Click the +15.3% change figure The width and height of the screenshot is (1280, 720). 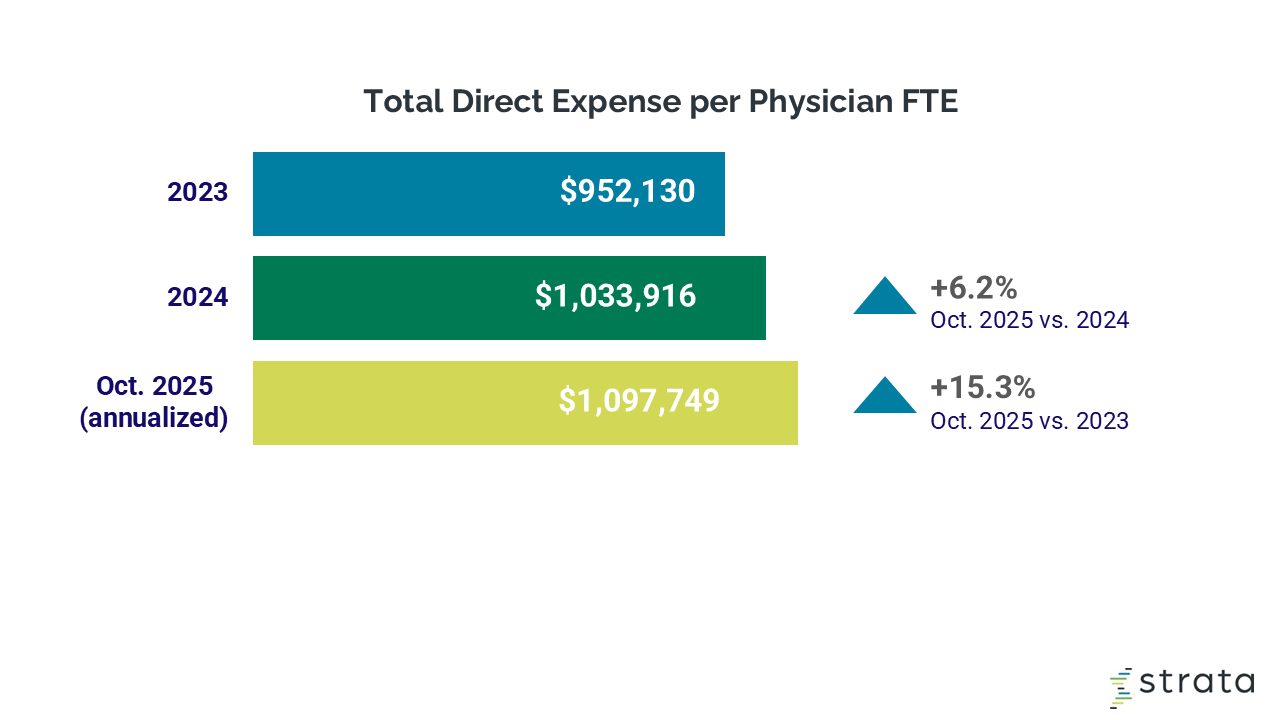click(x=982, y=388)
